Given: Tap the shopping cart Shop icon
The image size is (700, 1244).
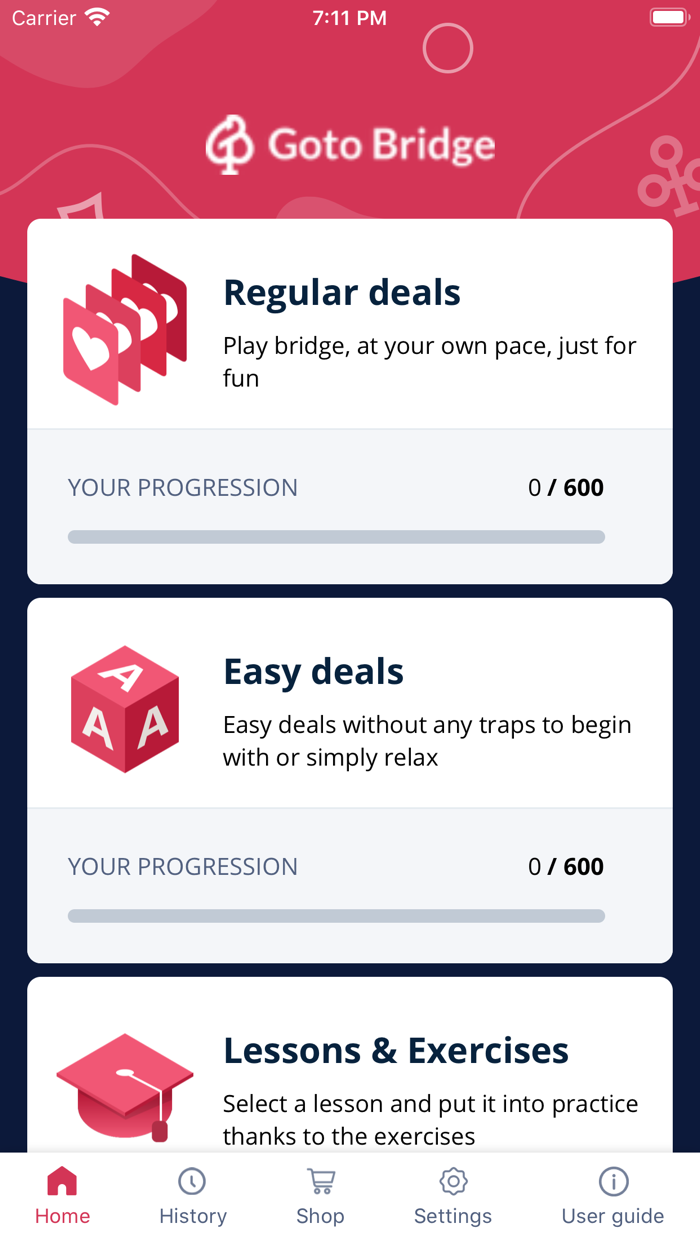Looking at the screenshot, I should pos(321,1182).
